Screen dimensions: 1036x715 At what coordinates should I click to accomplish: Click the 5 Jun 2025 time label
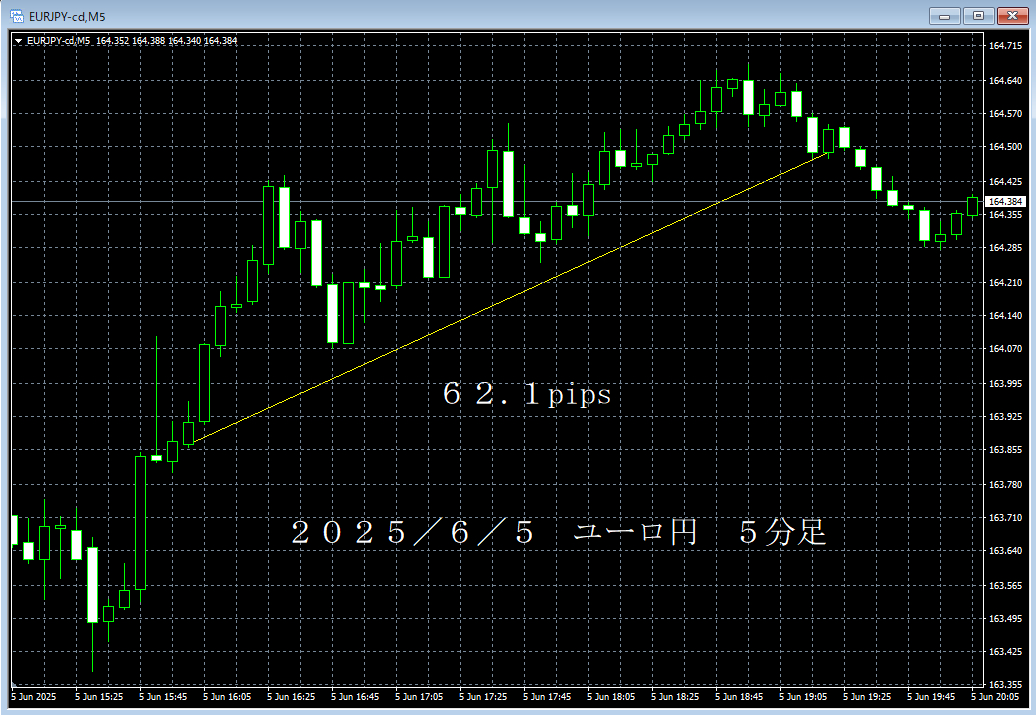[34, 697]
